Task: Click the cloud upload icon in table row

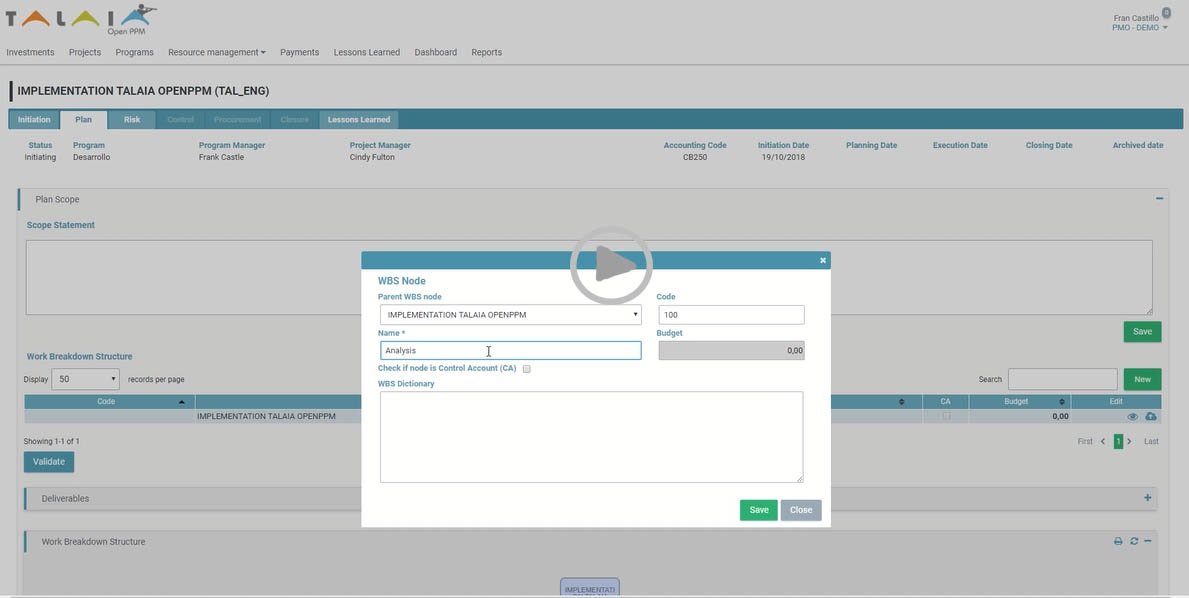Action: tap(1150, 417)
